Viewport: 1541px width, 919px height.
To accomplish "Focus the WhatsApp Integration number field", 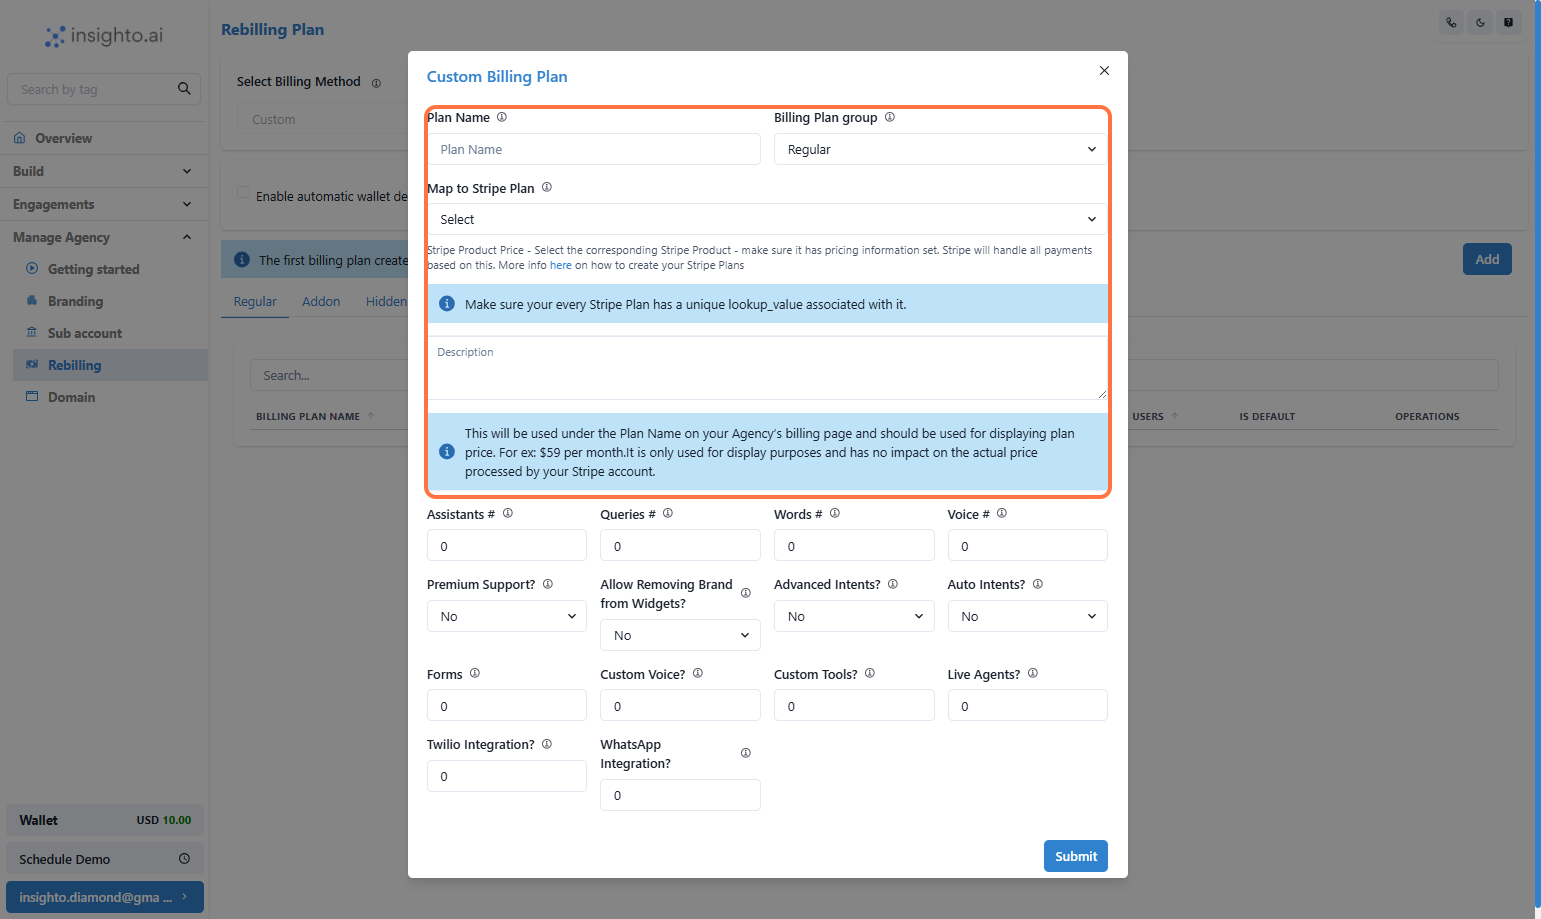I will pos(680,795).
